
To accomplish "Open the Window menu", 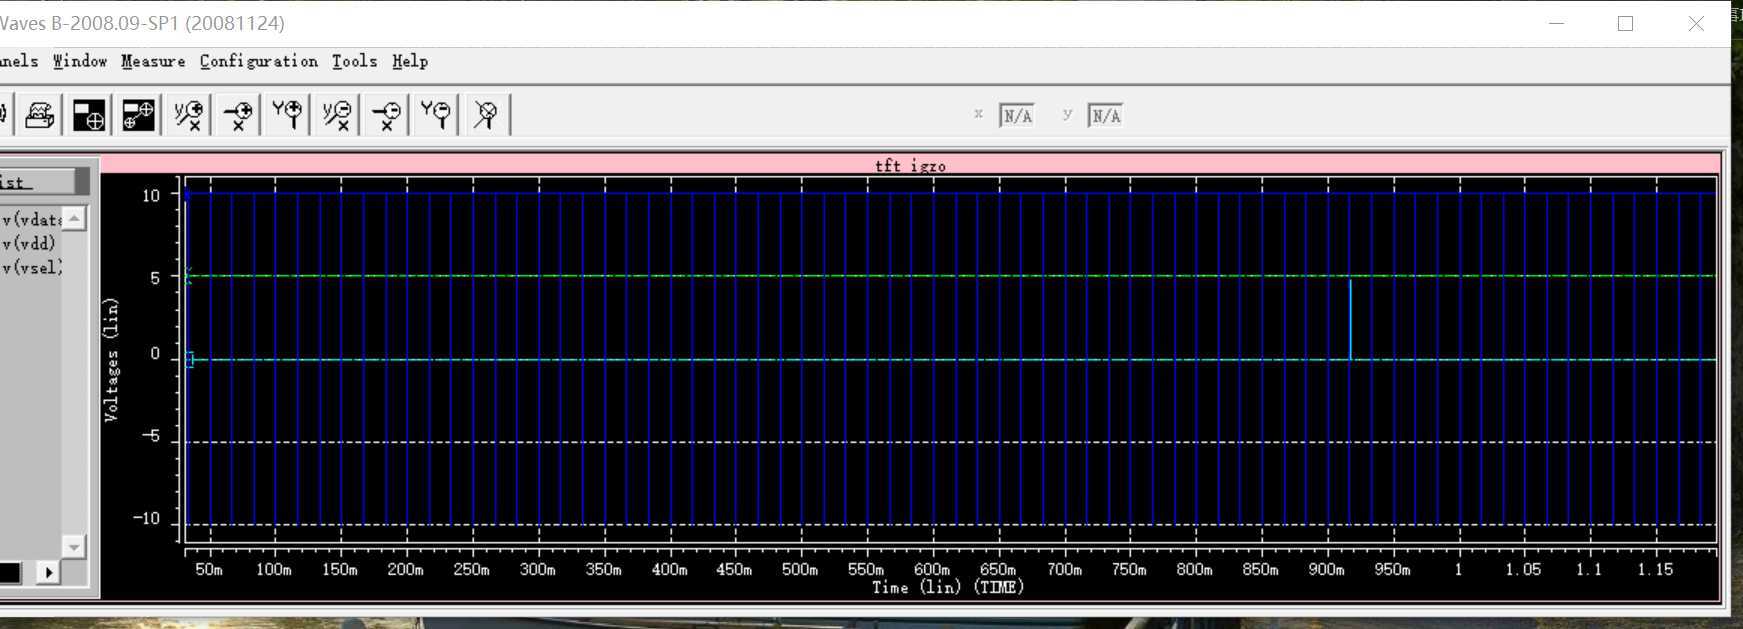I will [80, 61].
